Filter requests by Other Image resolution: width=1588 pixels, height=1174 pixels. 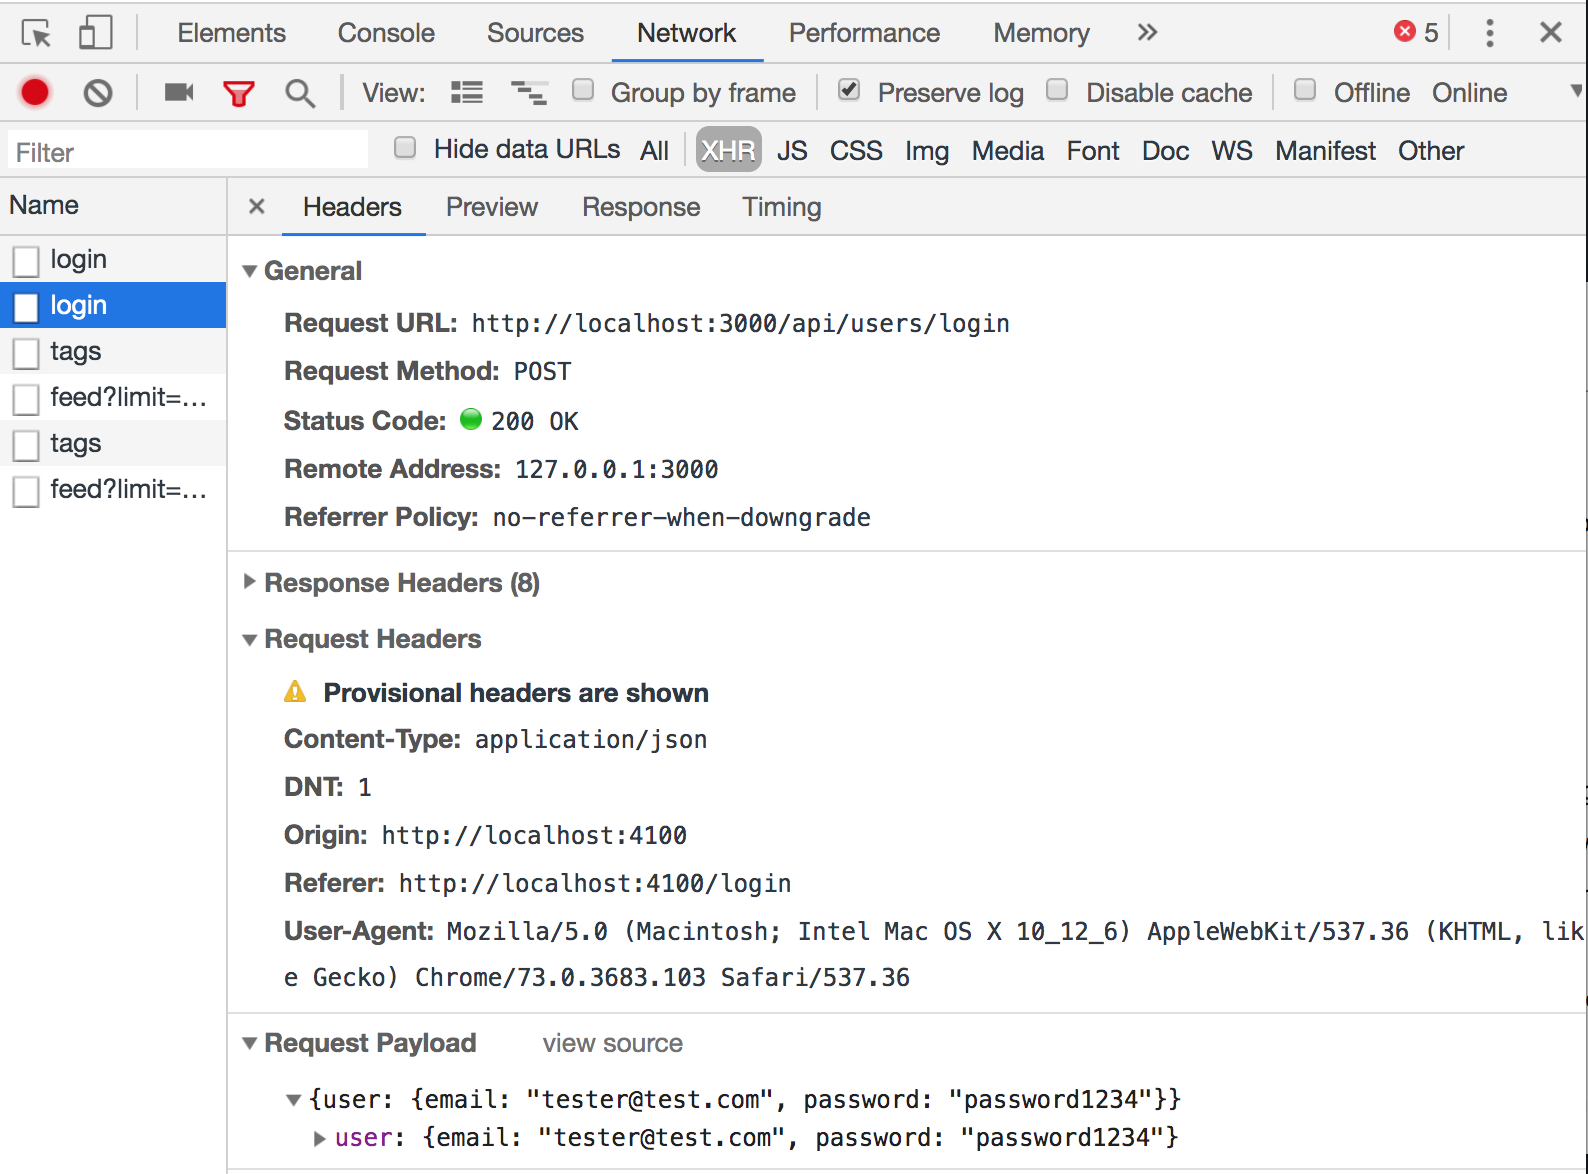1431,151
